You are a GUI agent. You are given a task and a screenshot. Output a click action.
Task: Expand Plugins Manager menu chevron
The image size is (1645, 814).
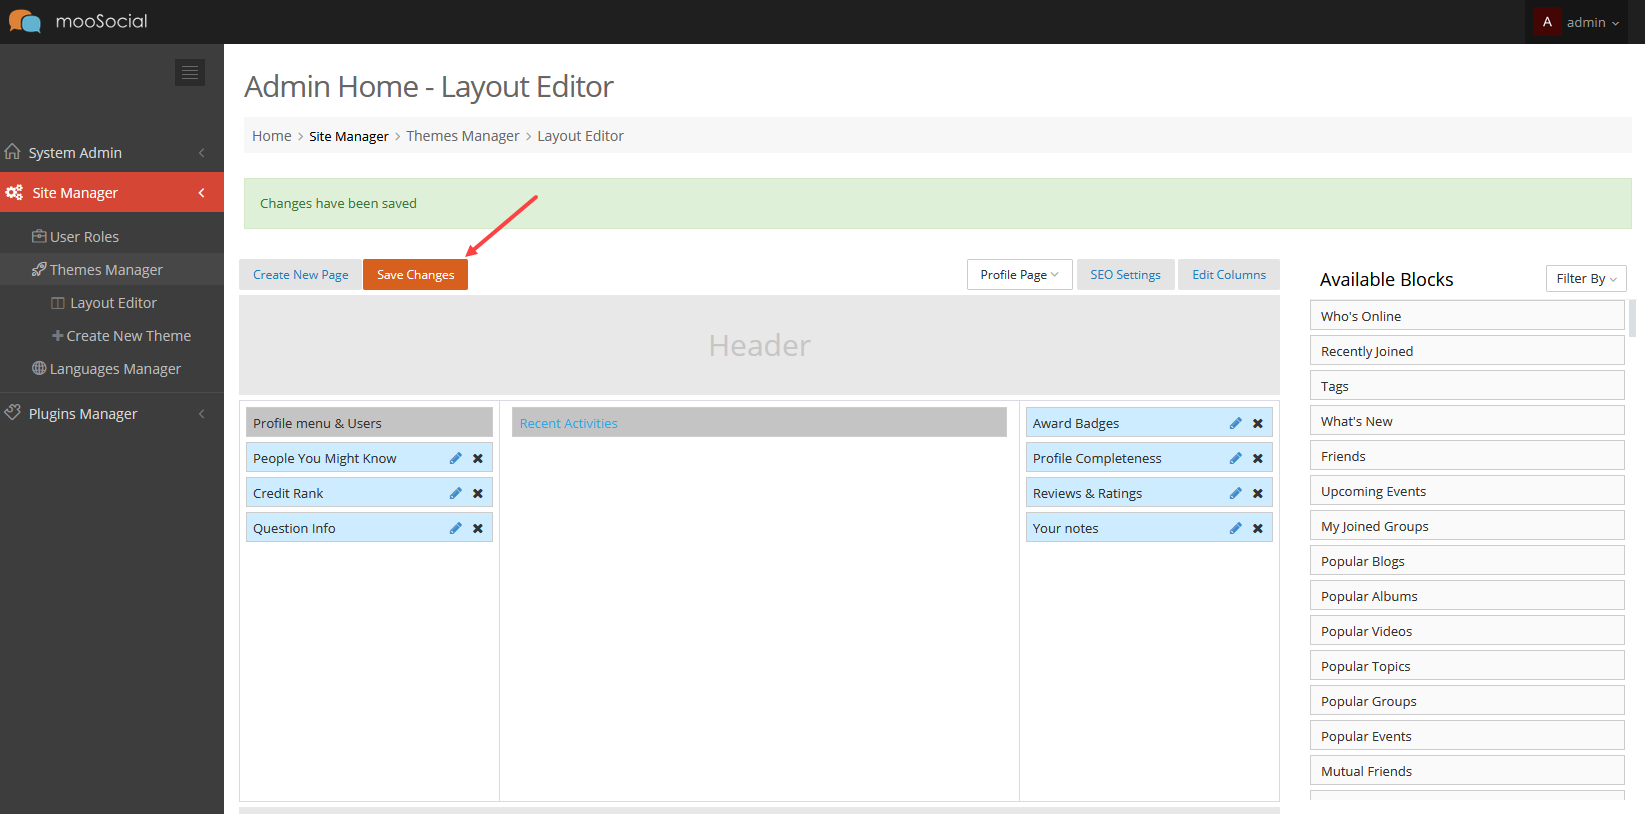pyautogui.click(x=202, y=414)
